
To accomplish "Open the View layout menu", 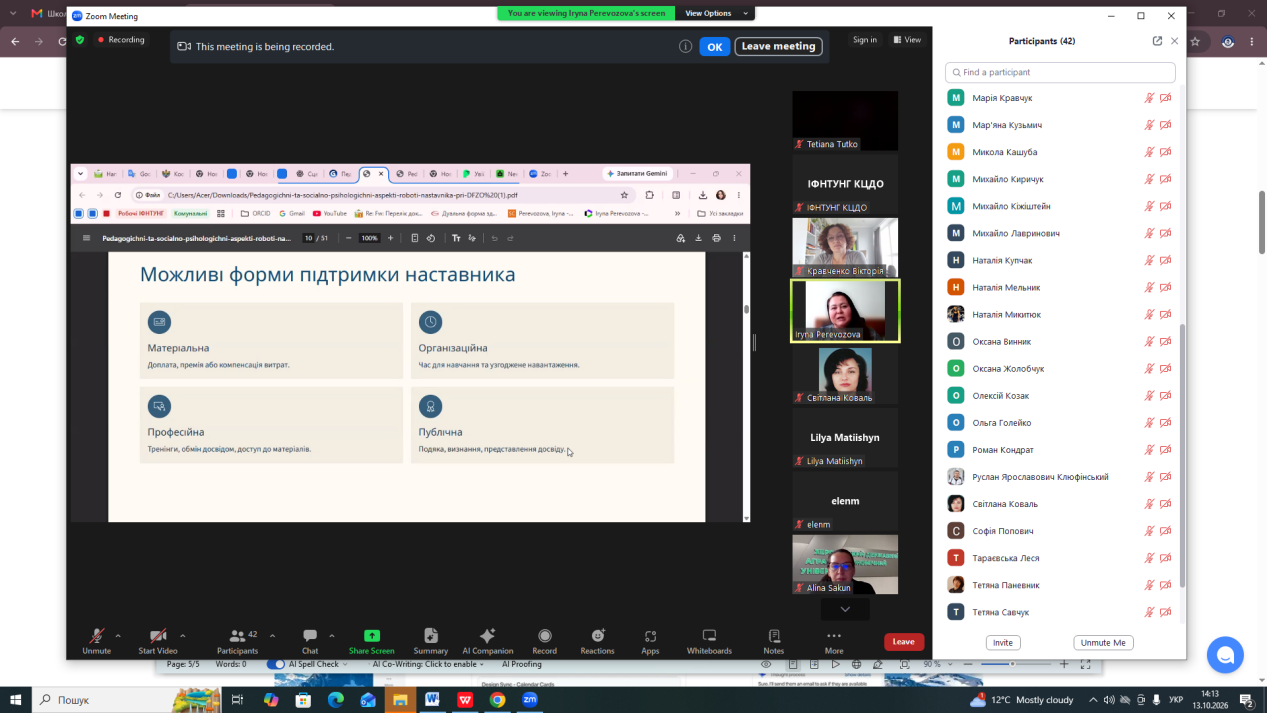I will click(907, 40).
